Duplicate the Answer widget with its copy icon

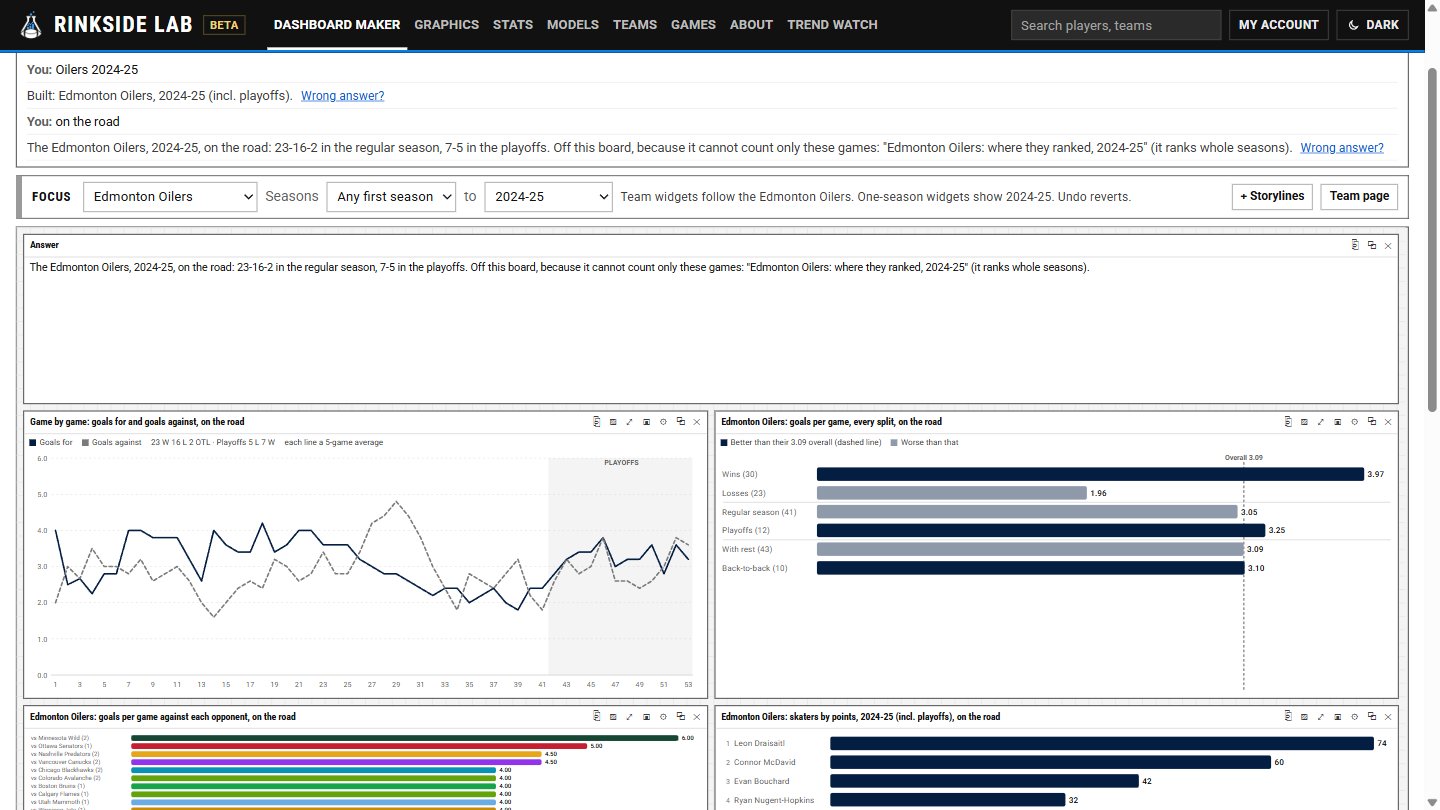1372,245
